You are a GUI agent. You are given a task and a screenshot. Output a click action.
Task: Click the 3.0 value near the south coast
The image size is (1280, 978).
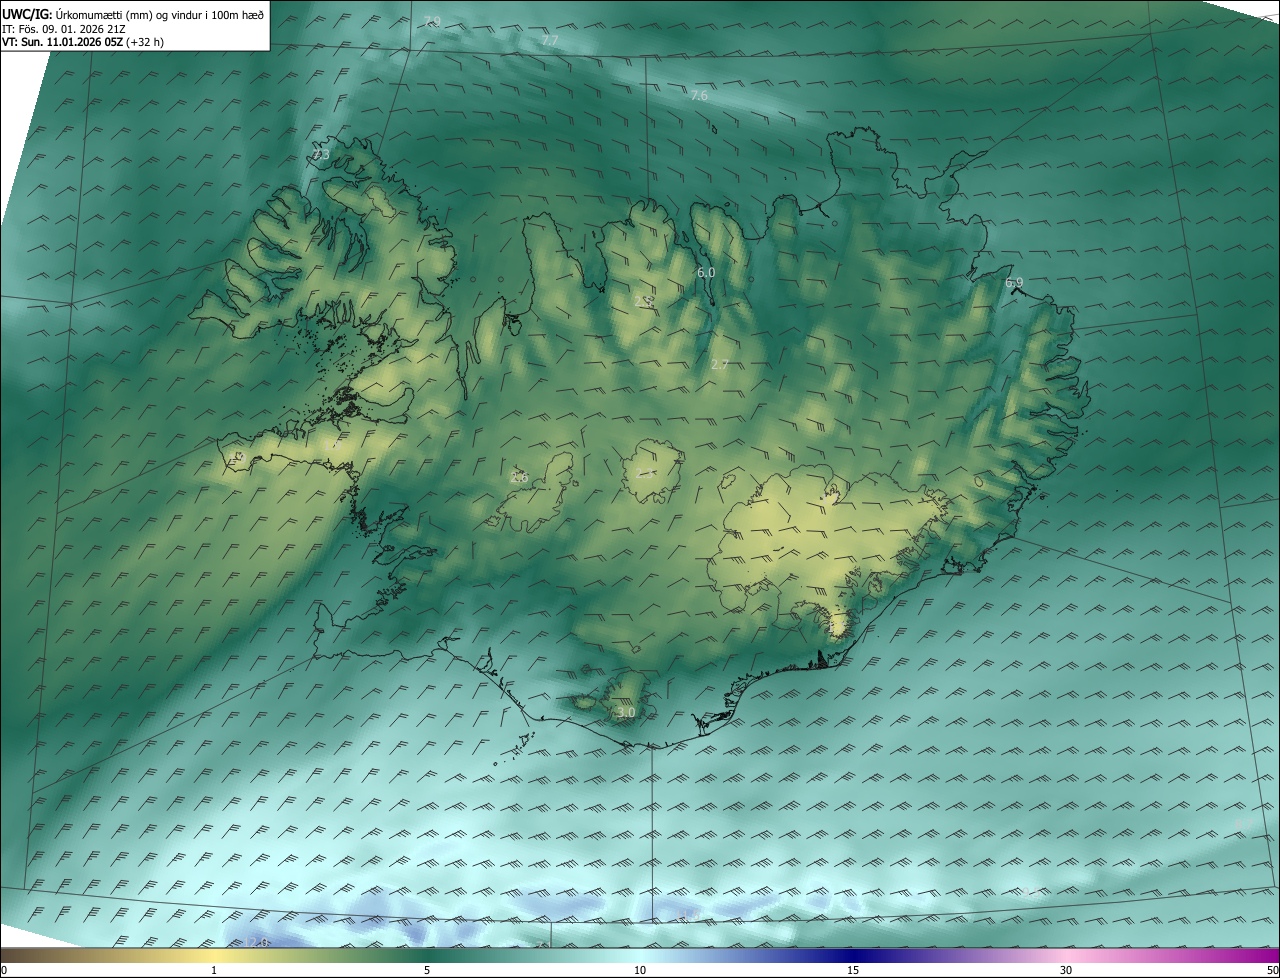(x=626, y=712)
